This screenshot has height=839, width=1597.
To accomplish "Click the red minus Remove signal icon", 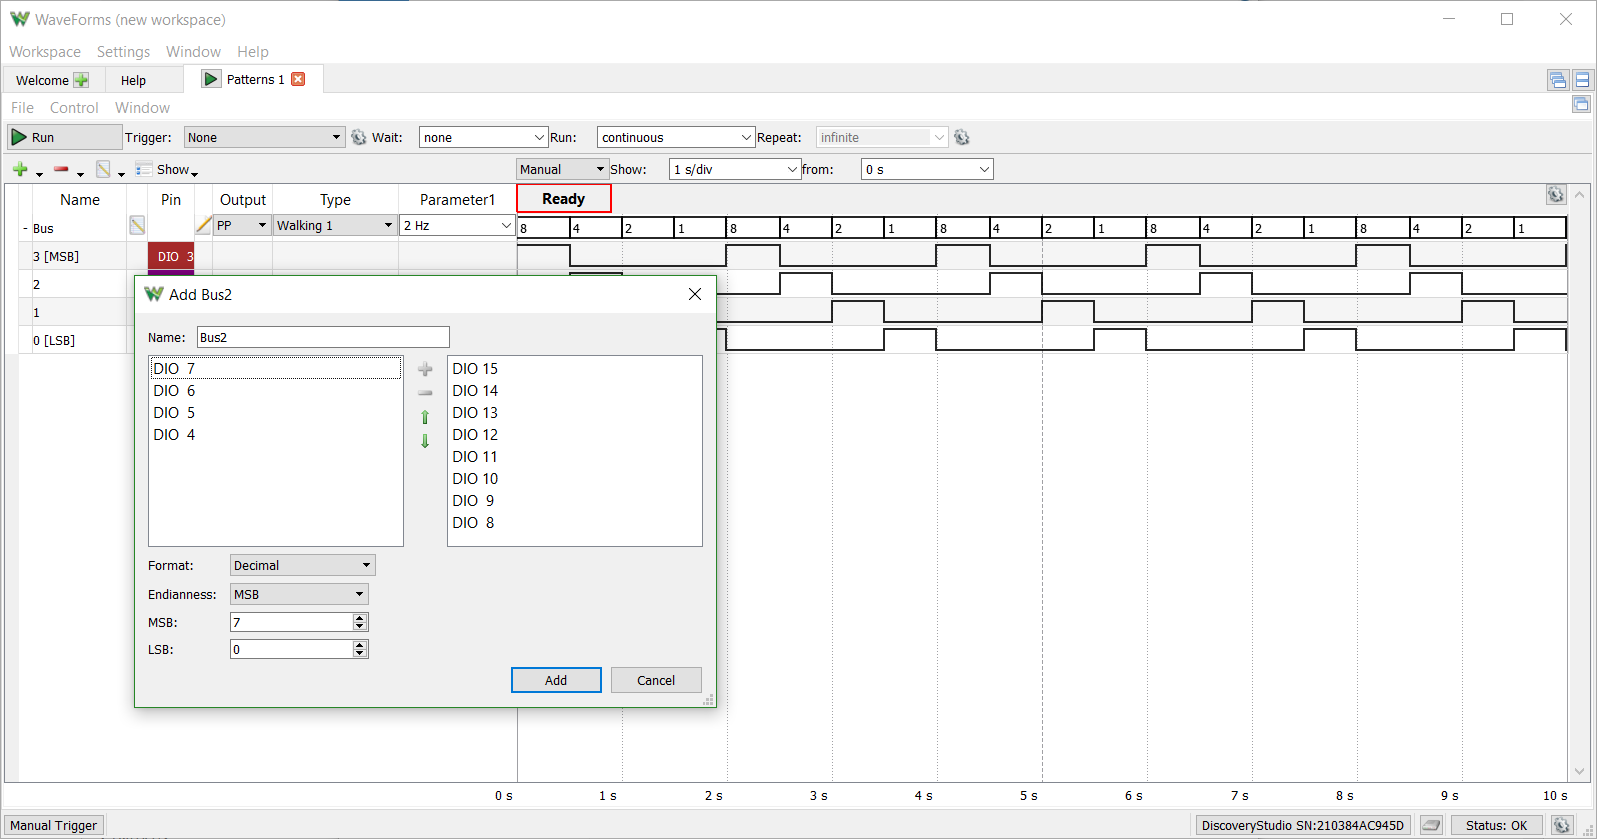I will coord(61,169).
